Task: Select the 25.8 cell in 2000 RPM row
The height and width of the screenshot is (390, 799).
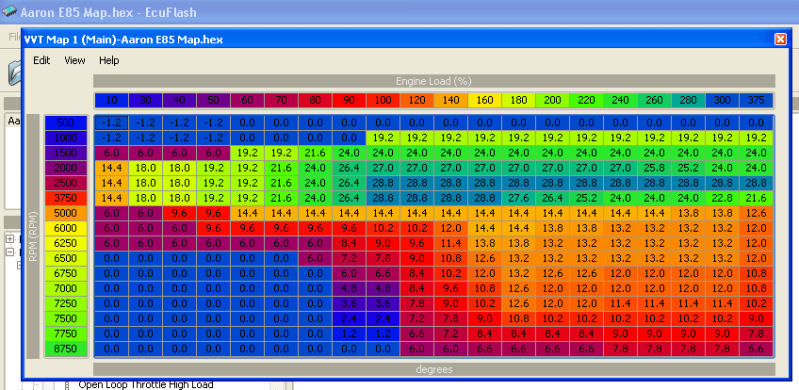Action: coord(654,168)
